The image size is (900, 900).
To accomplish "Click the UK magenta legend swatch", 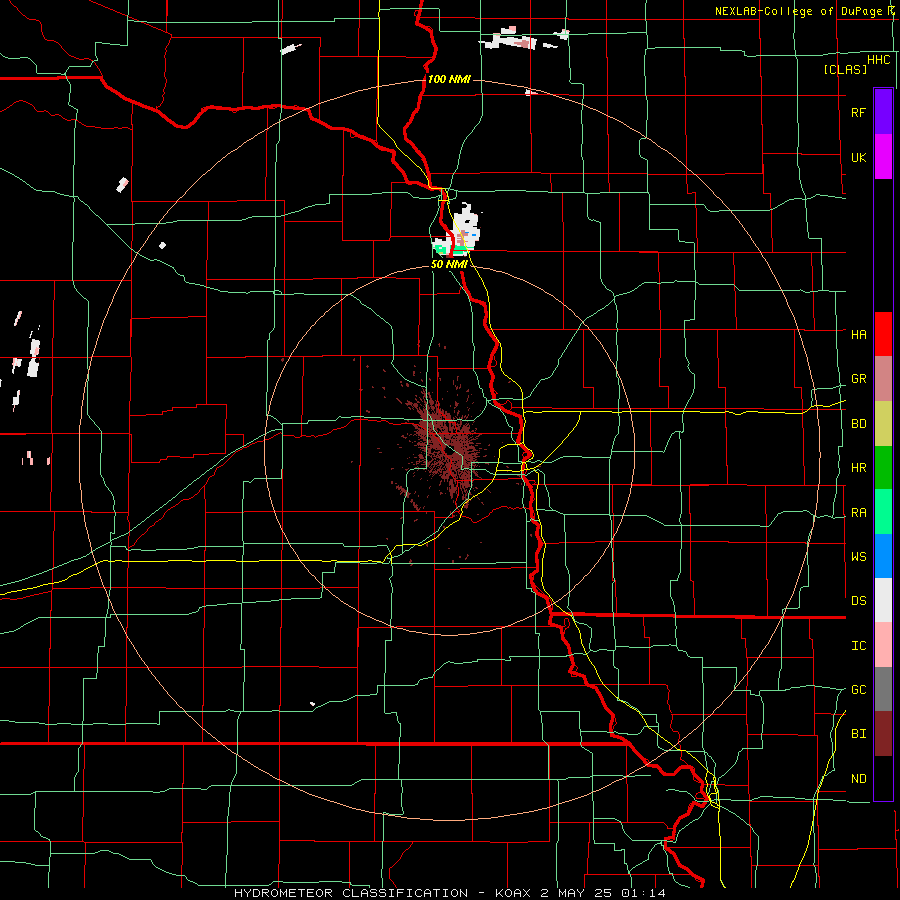I will tap(883, 157).
